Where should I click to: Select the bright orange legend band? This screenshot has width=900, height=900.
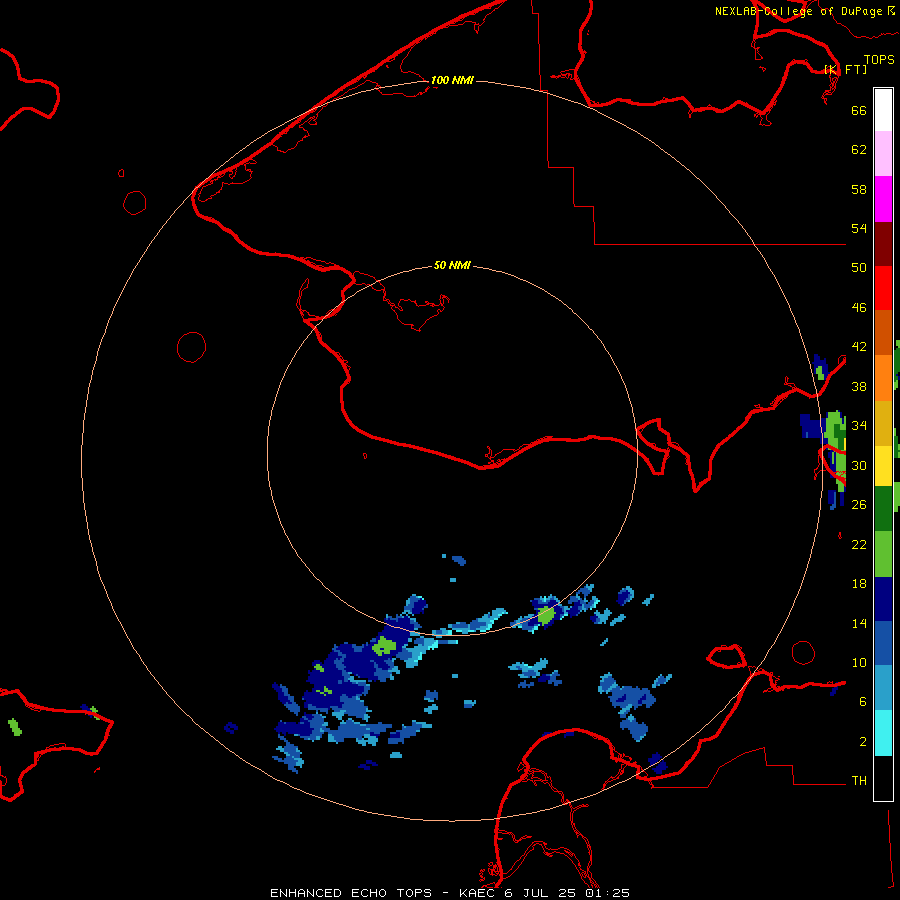point(883,378)
